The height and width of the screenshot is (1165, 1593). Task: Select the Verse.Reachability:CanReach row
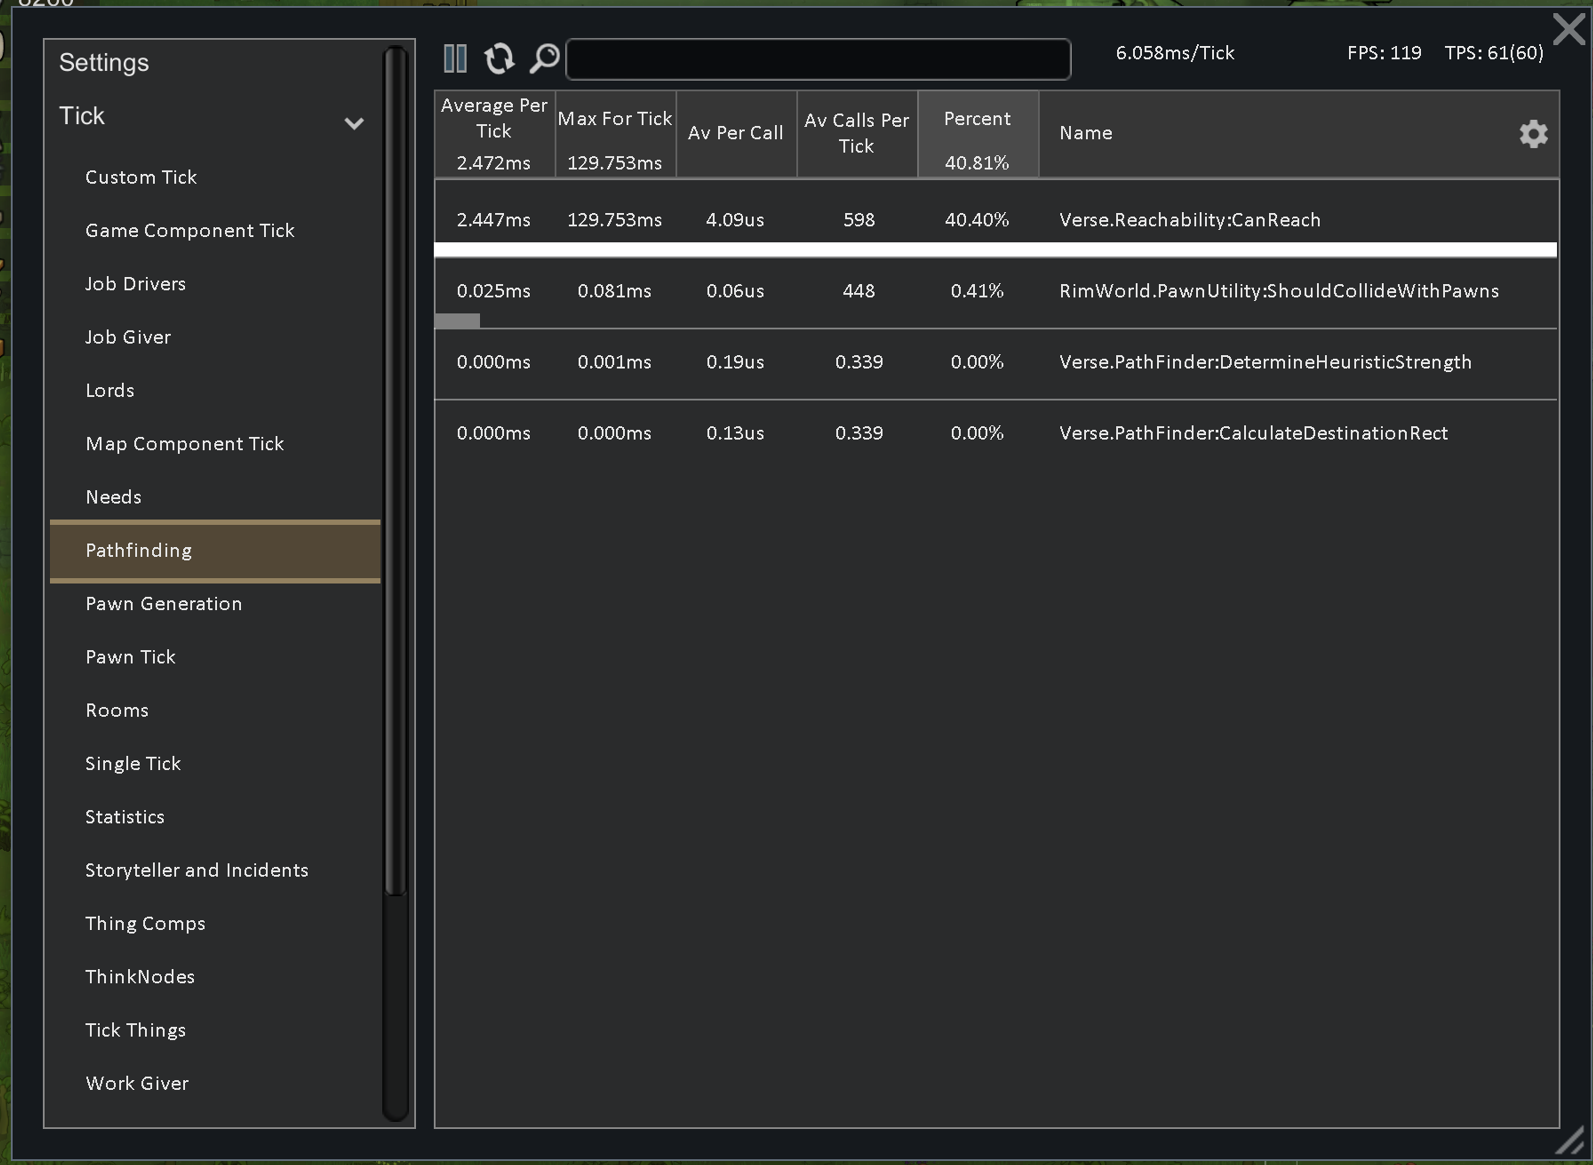(x=996, y=219)
